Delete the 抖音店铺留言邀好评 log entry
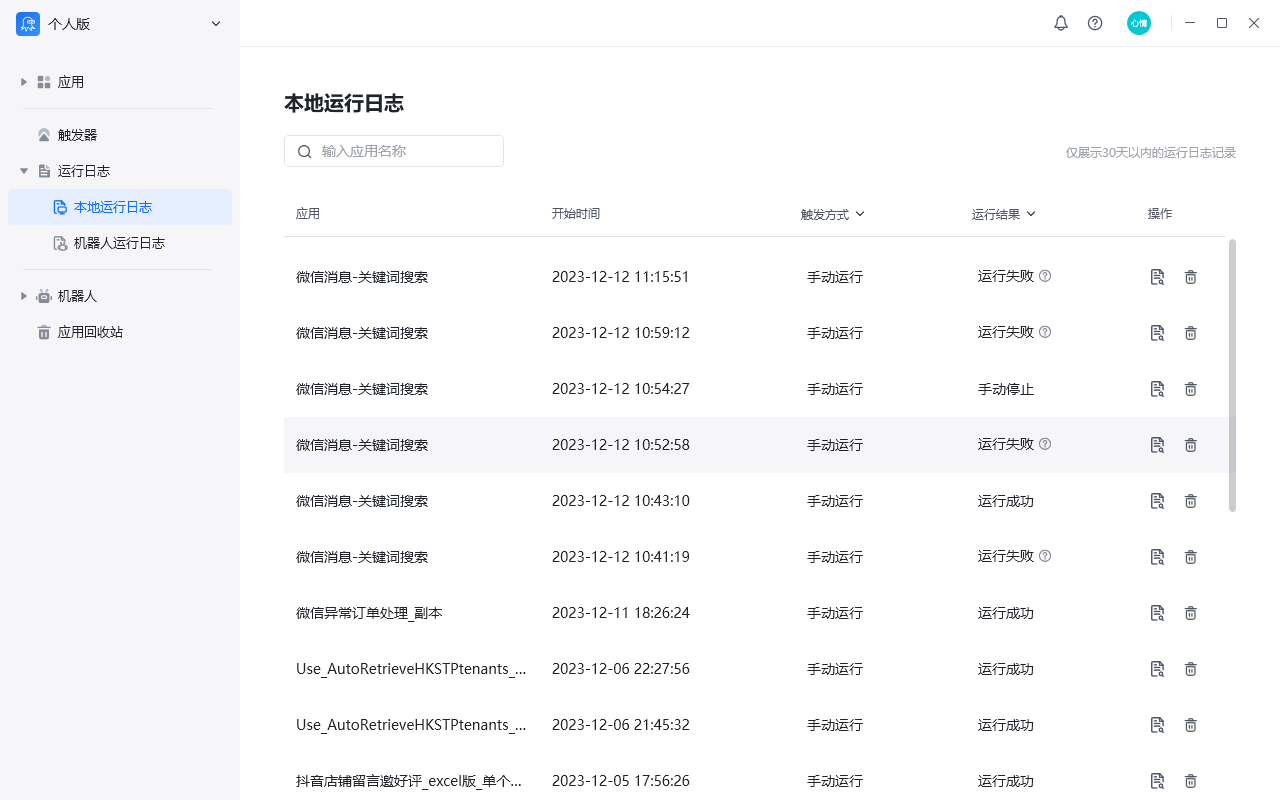 pos(1190,781)
